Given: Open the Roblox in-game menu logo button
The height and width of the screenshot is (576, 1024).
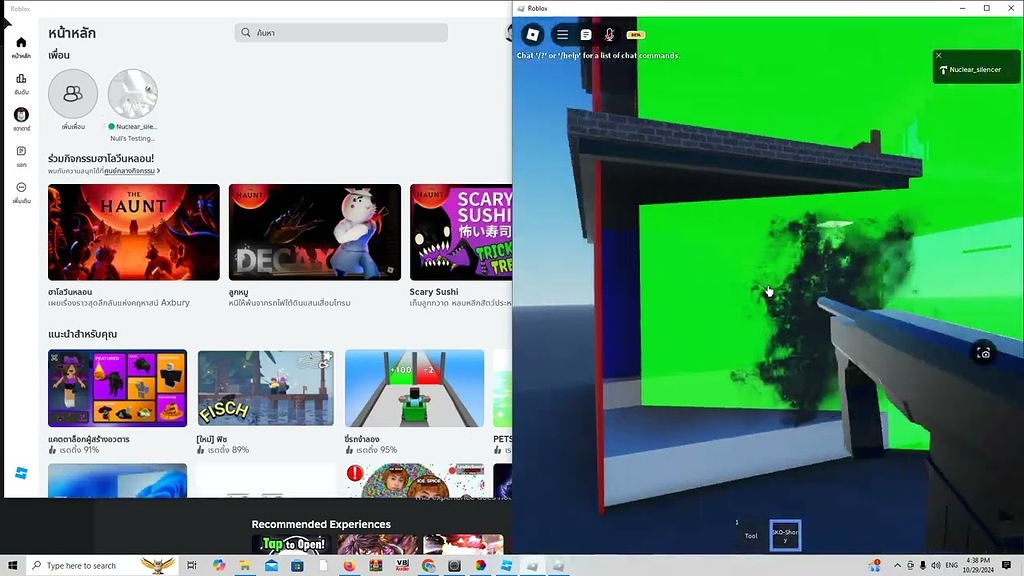Looking at the screenshot, I should click(533, 34).
